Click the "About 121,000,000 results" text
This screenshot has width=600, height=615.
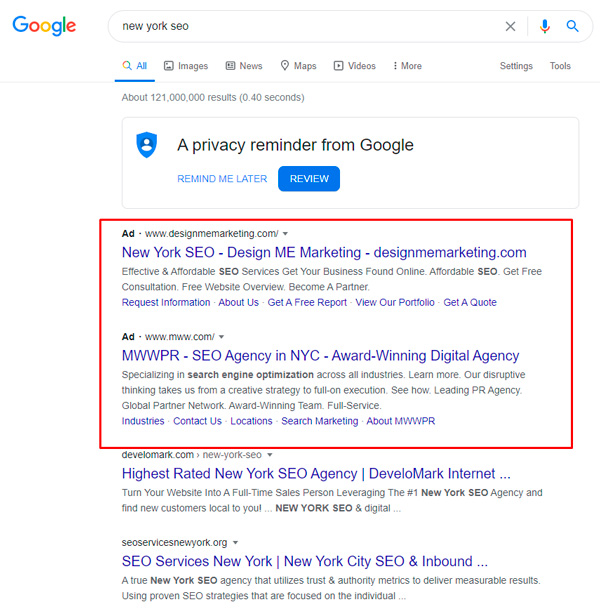[x=213, y=97]
